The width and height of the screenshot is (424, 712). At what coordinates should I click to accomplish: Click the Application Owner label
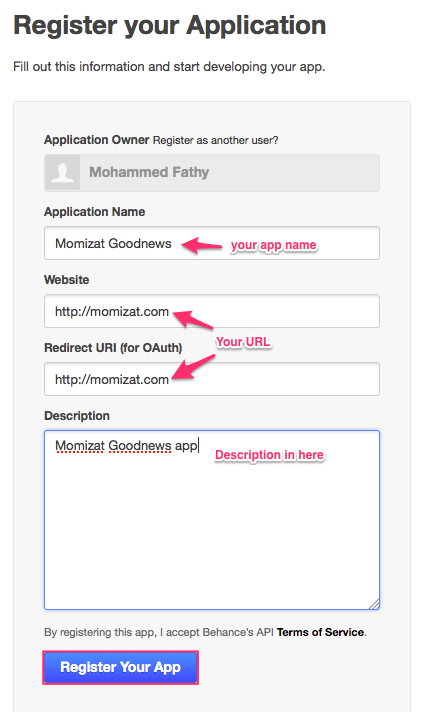97,140
